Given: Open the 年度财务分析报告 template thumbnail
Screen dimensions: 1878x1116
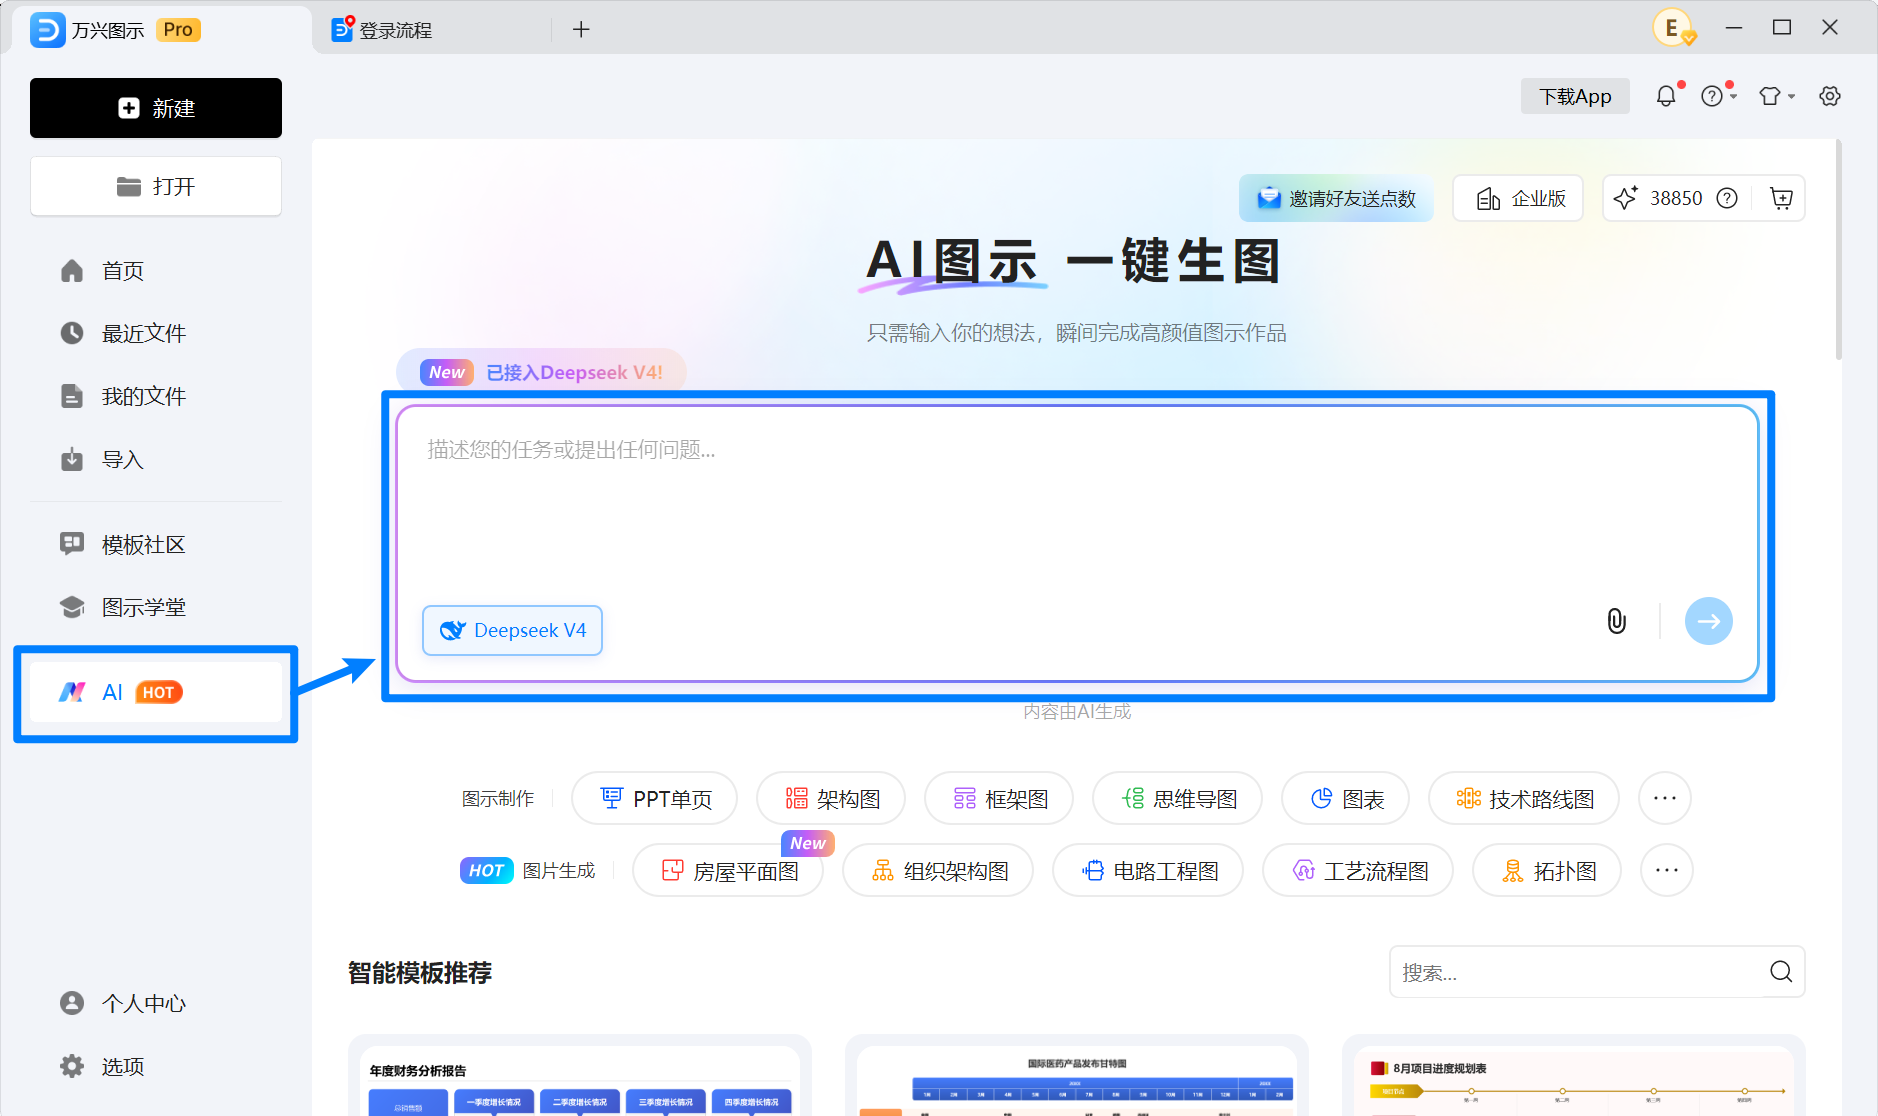Looking at the screenshot, I should pyautogui.click(x=580, y=1076).
